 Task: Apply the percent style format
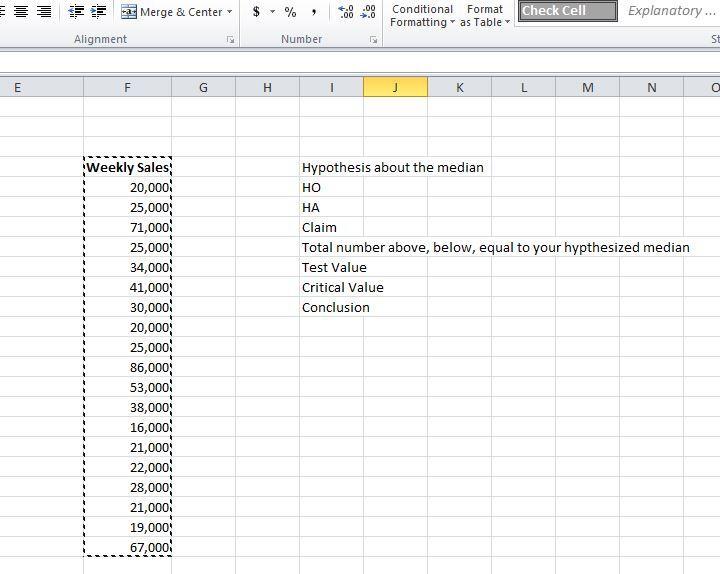(290, 11)
